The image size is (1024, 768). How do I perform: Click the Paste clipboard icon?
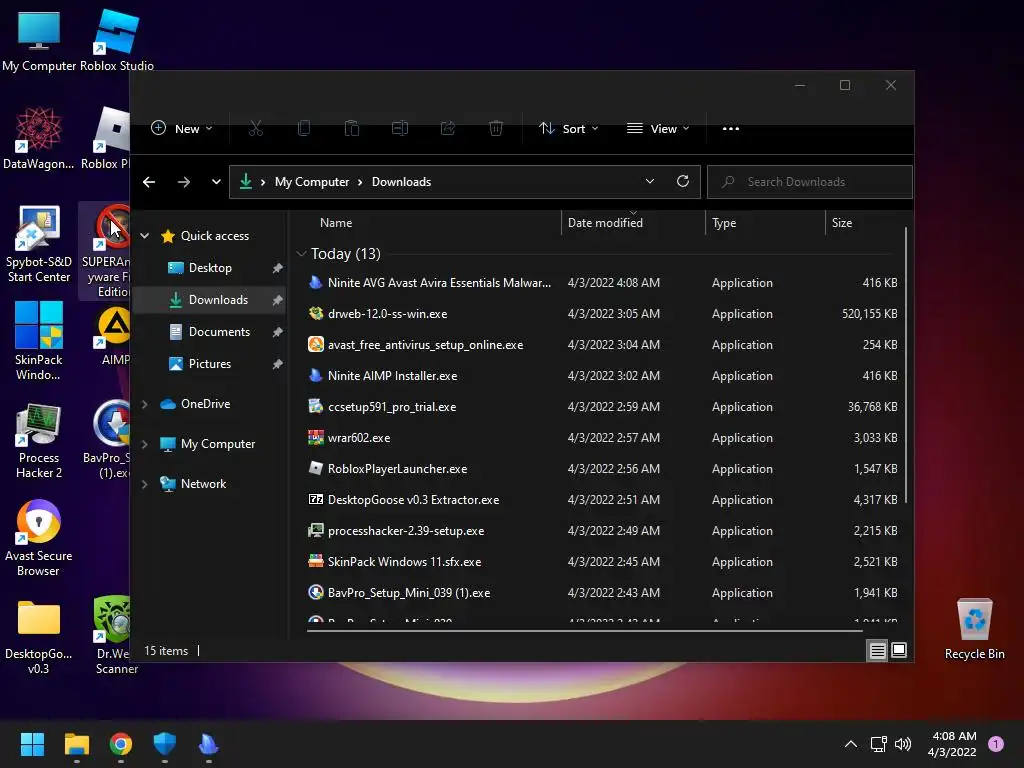click(x=352, y=129)
